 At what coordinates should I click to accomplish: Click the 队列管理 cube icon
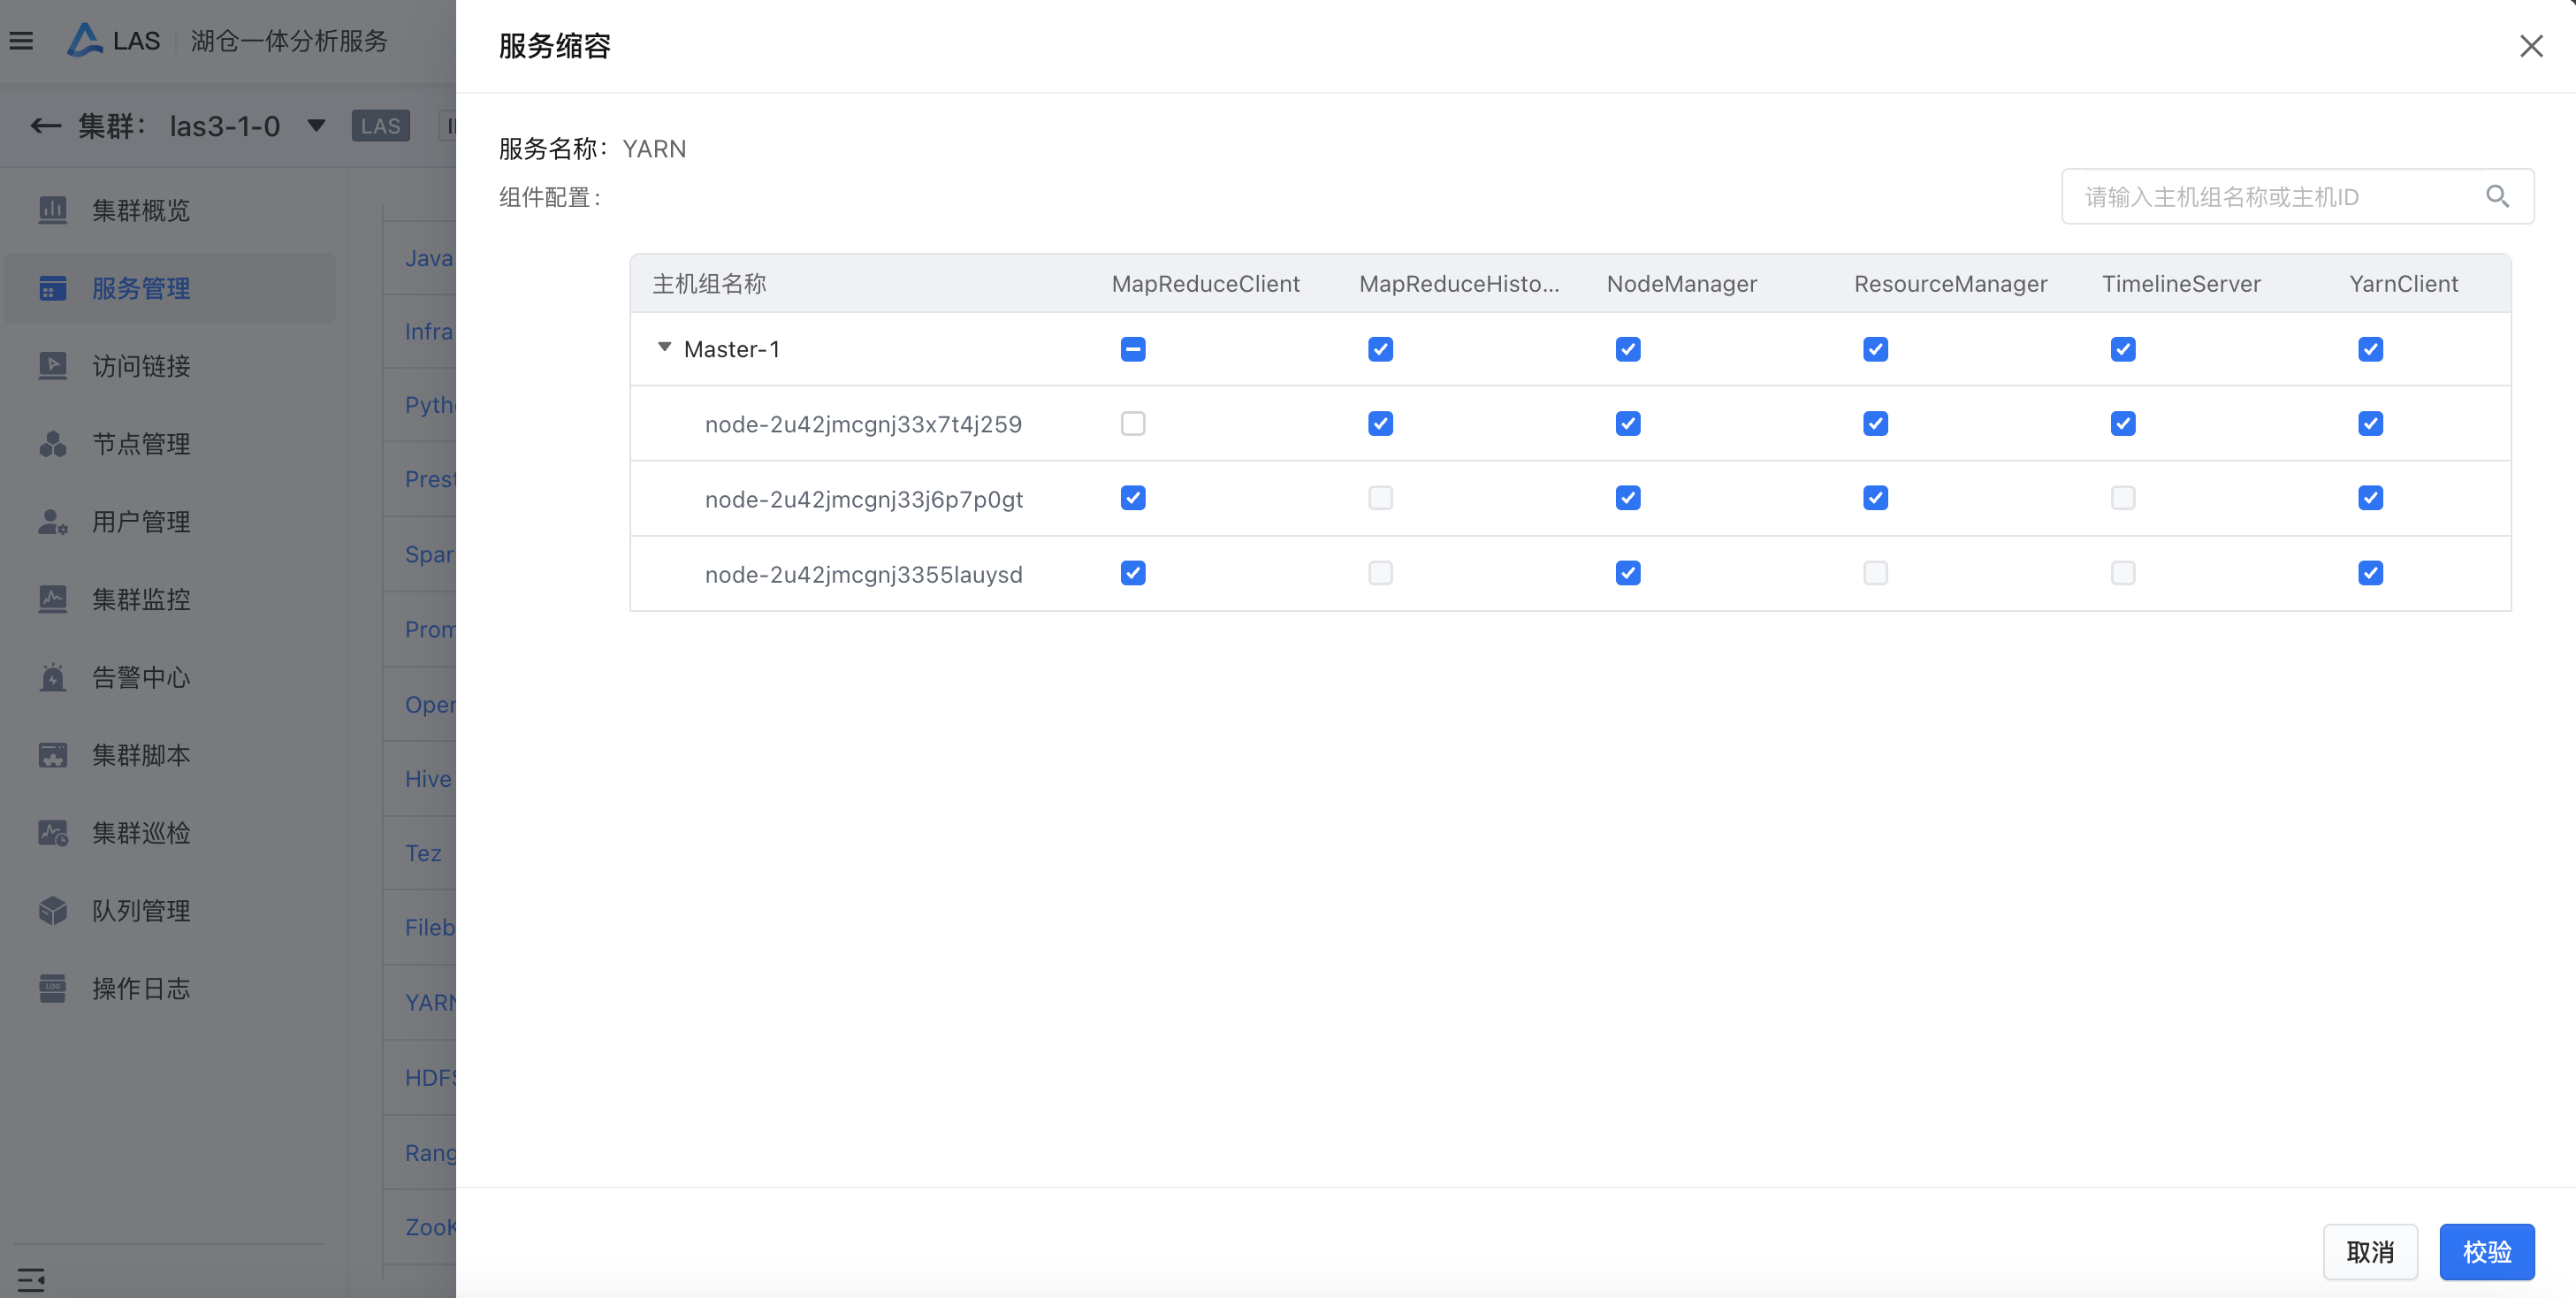coord(52,910)
